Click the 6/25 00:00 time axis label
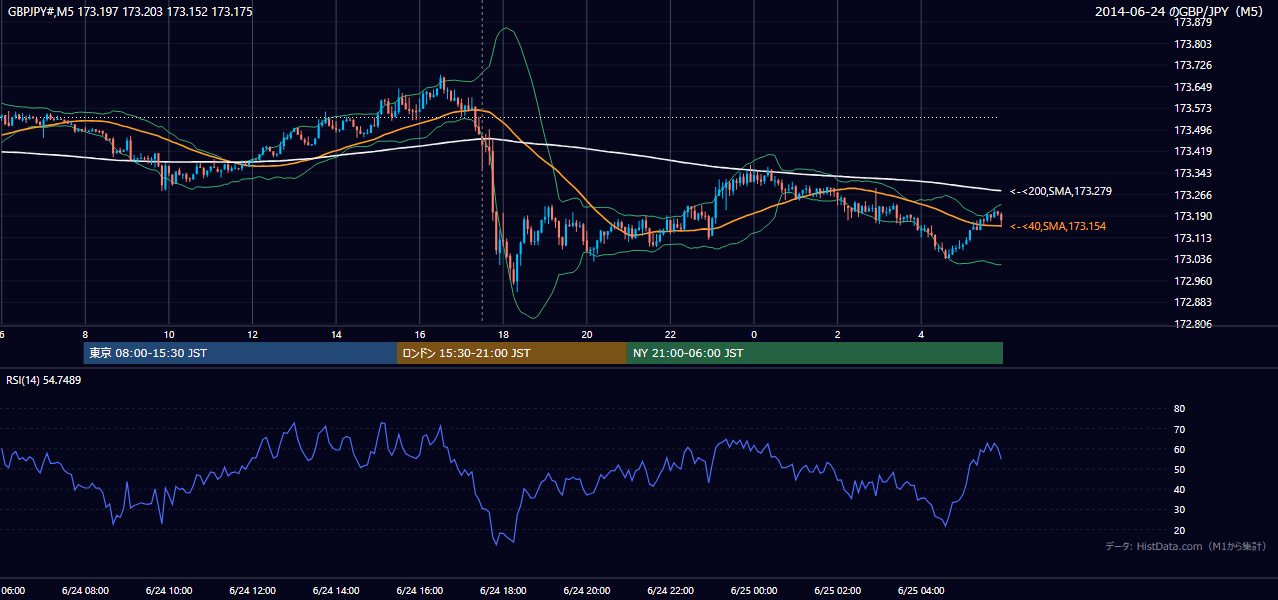The image size is (1278, 600). point(753,591)
